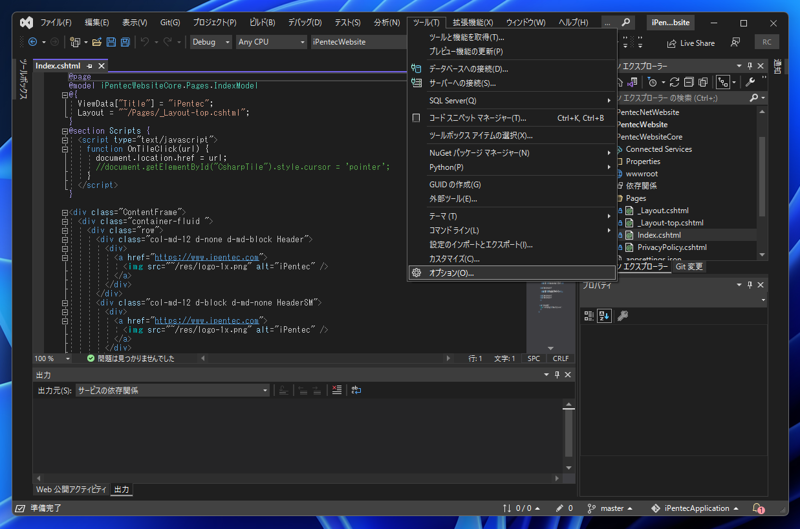Screen dimensions: 800x529
Task: Click the Output panel vertical scrollbar
Action: 568,437
